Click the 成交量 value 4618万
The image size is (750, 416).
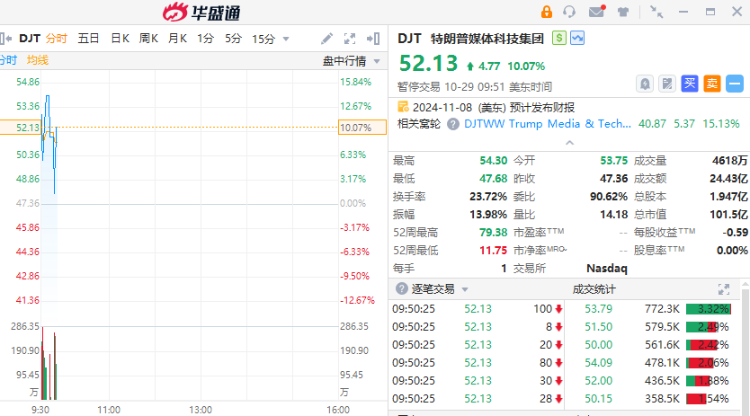coord(730,161)
